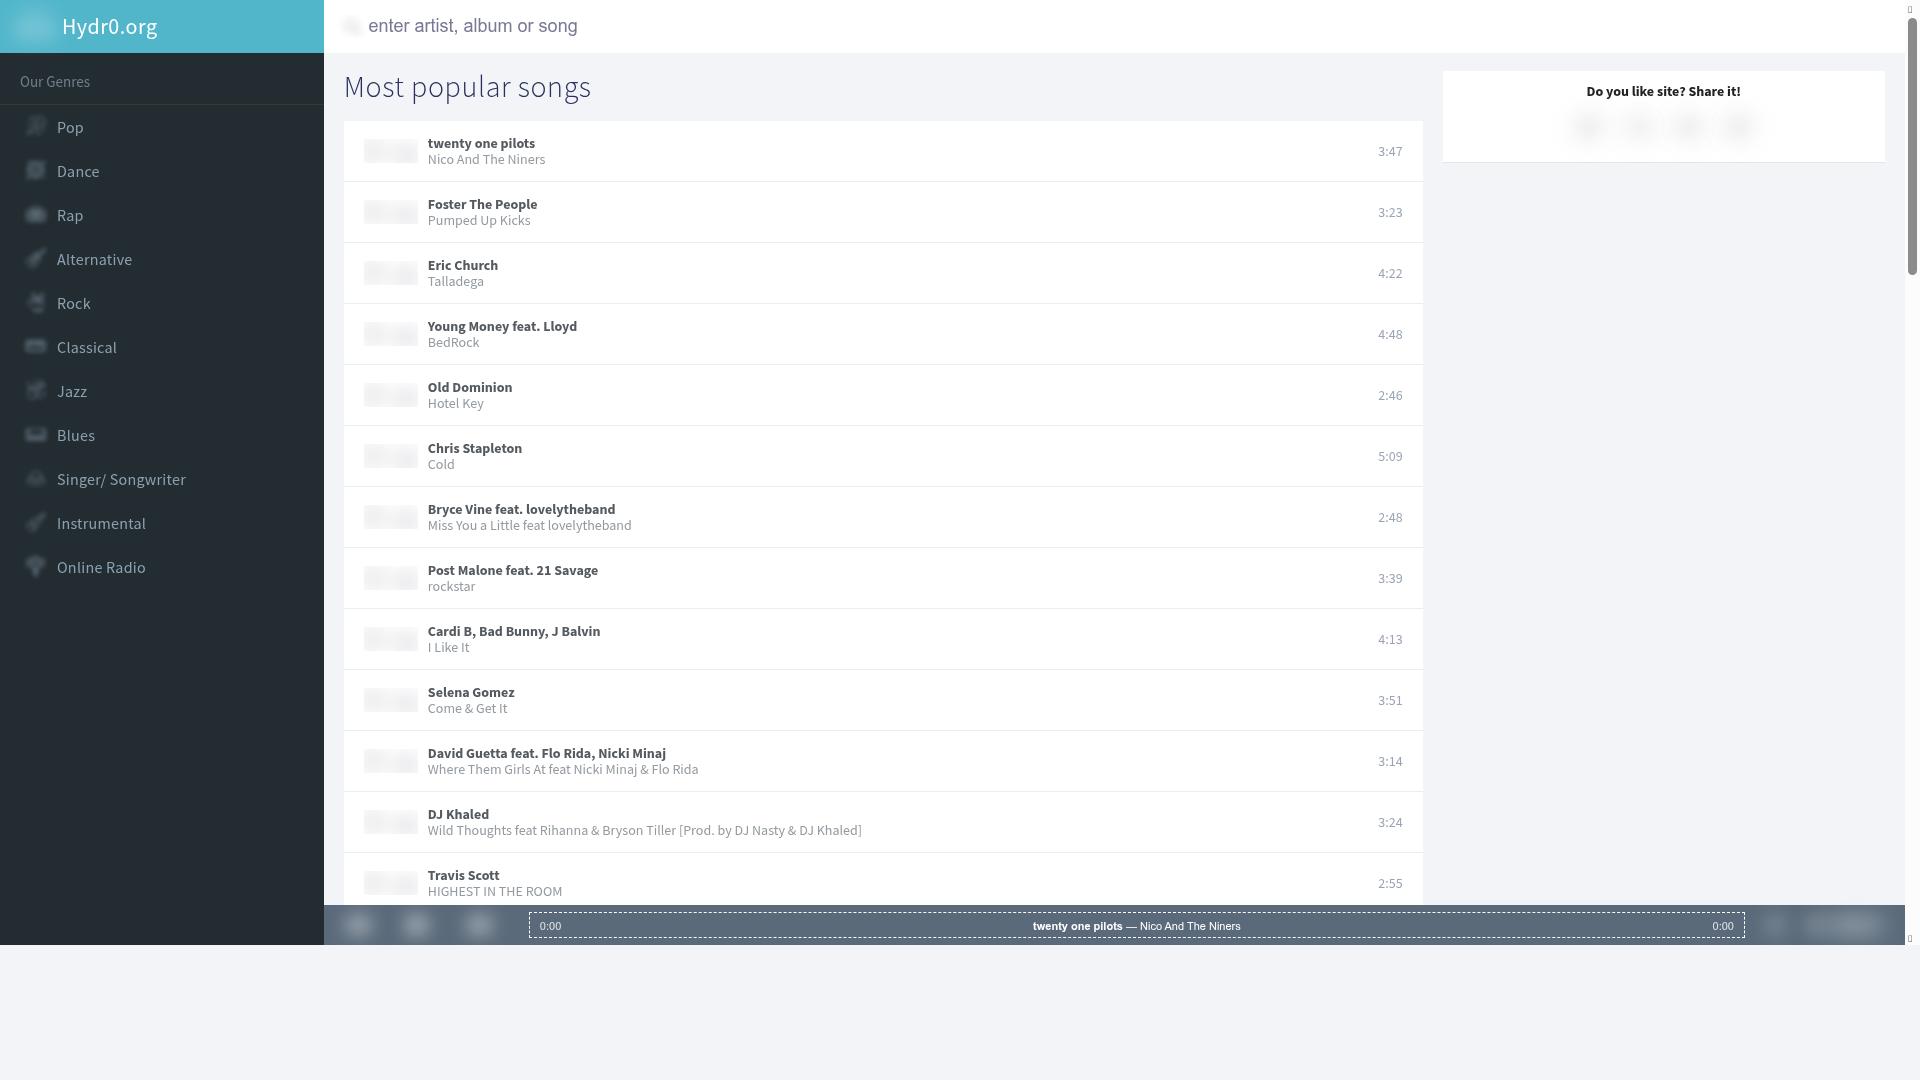Click first share icon under 'Share it!'

(1588, 126)
